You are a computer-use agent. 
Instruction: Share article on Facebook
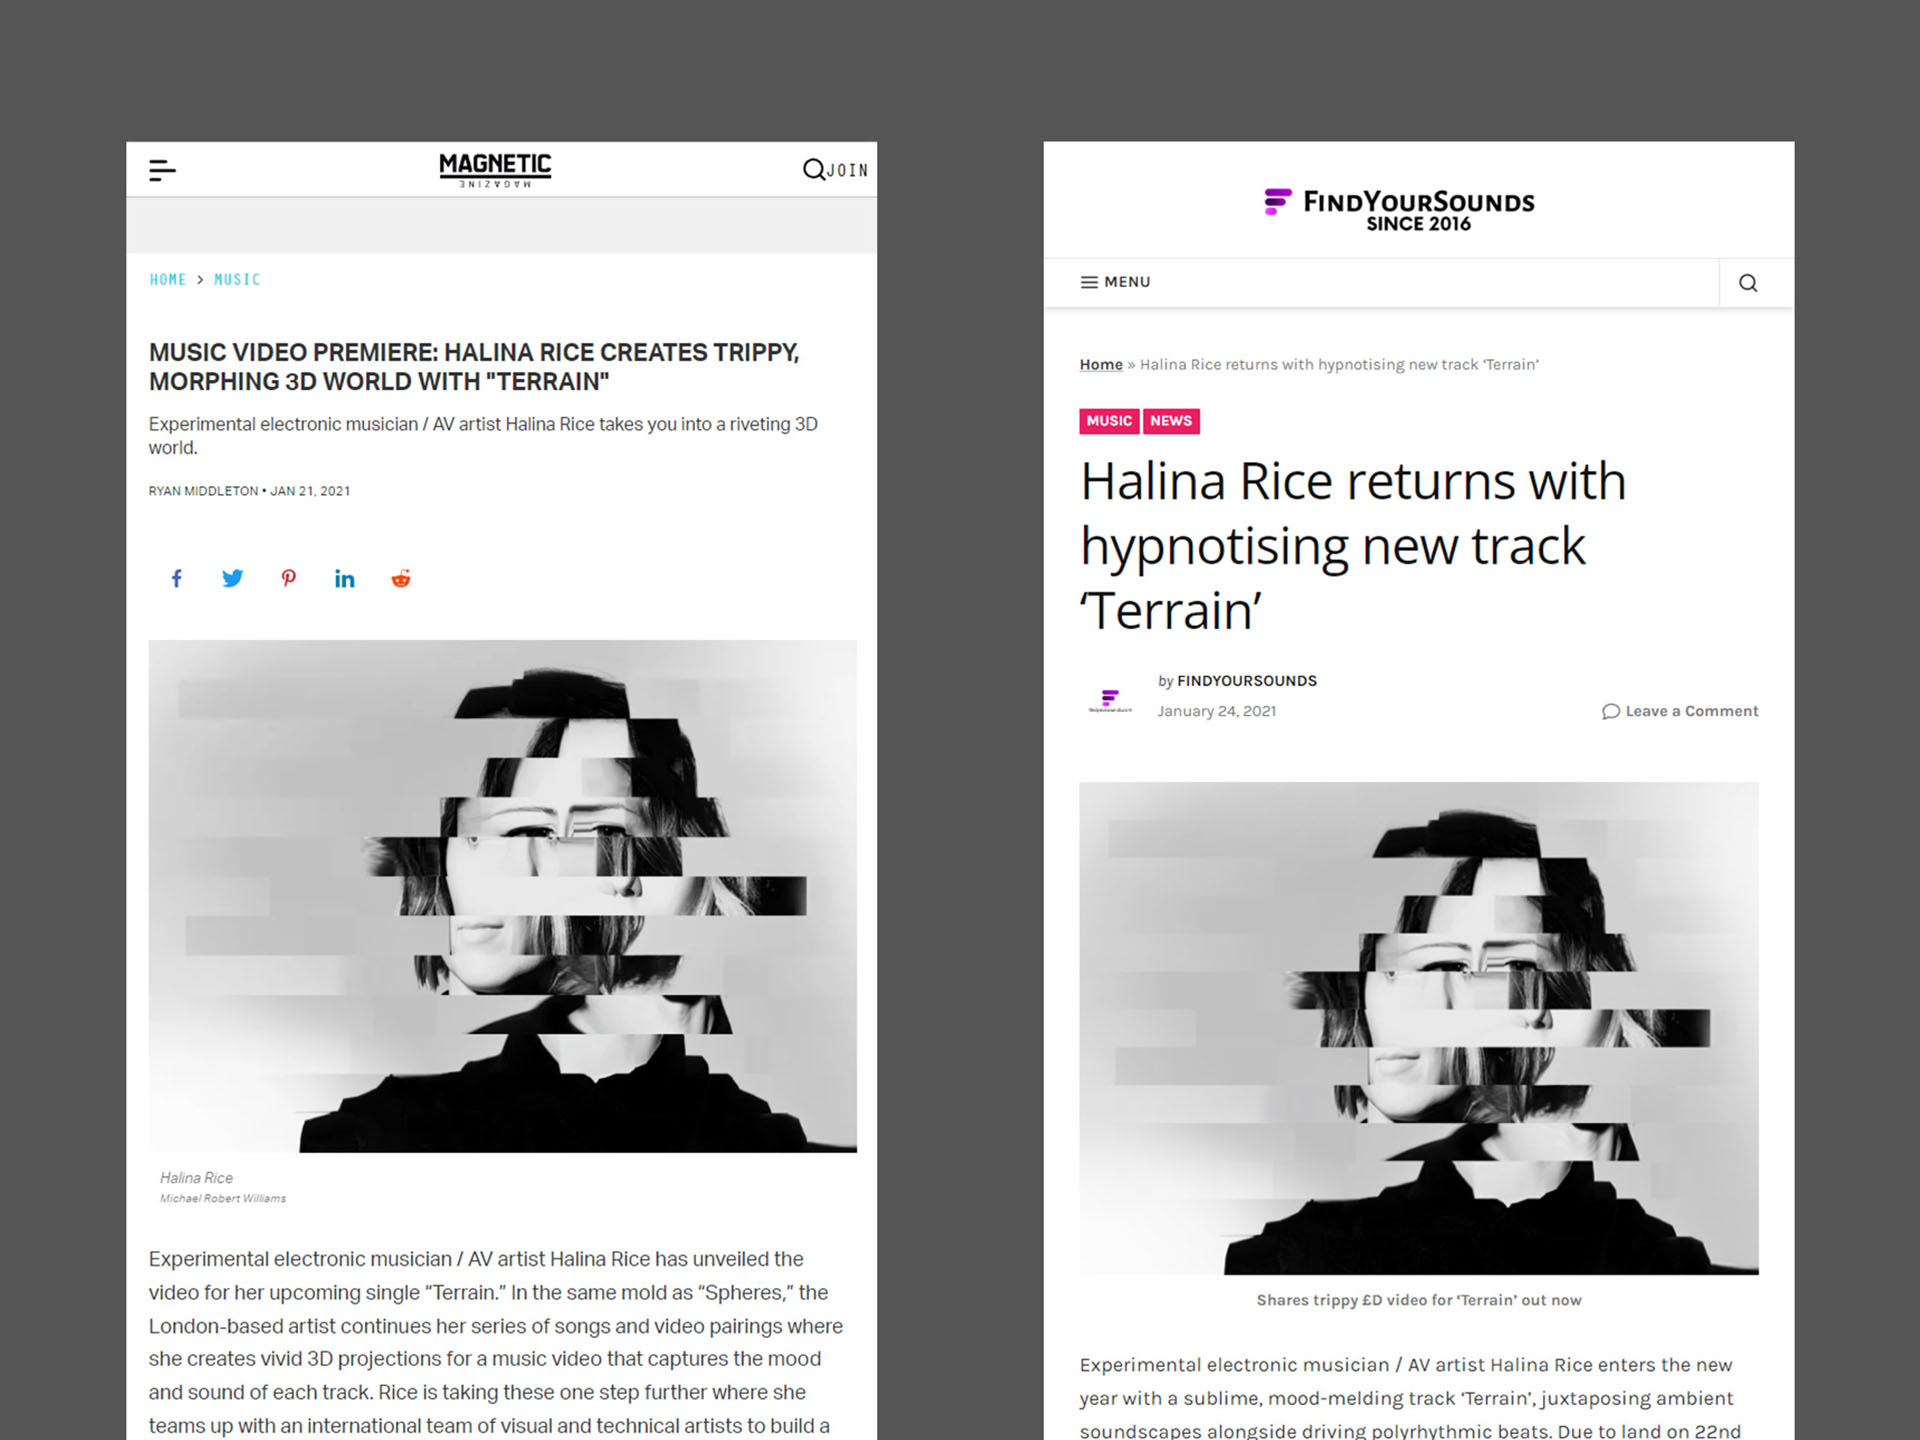(177, 578)
